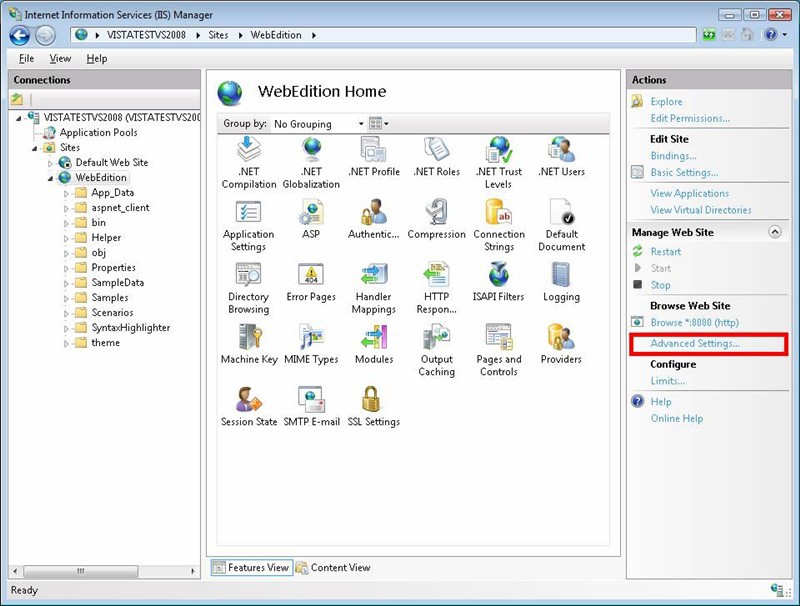Open the Error Pages feature
Image resolution: width=800 pixels, height=606 pixels.
click(311, 282)
